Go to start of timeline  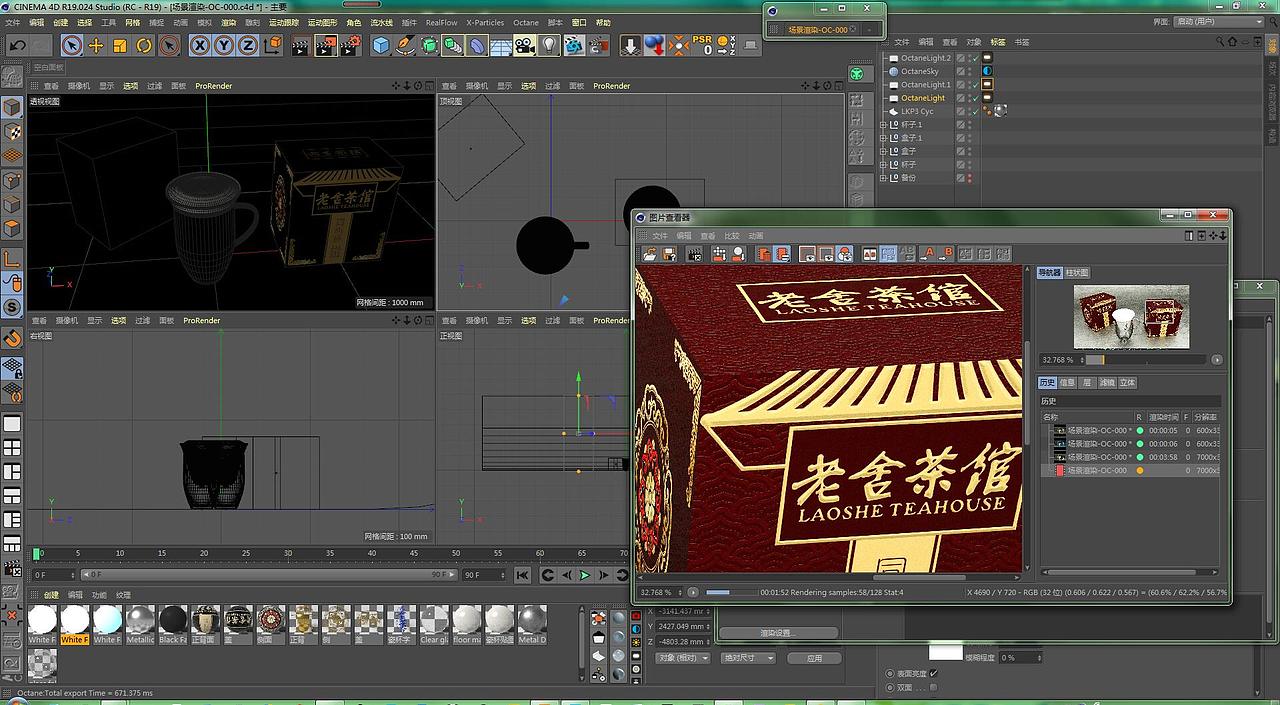522,575
